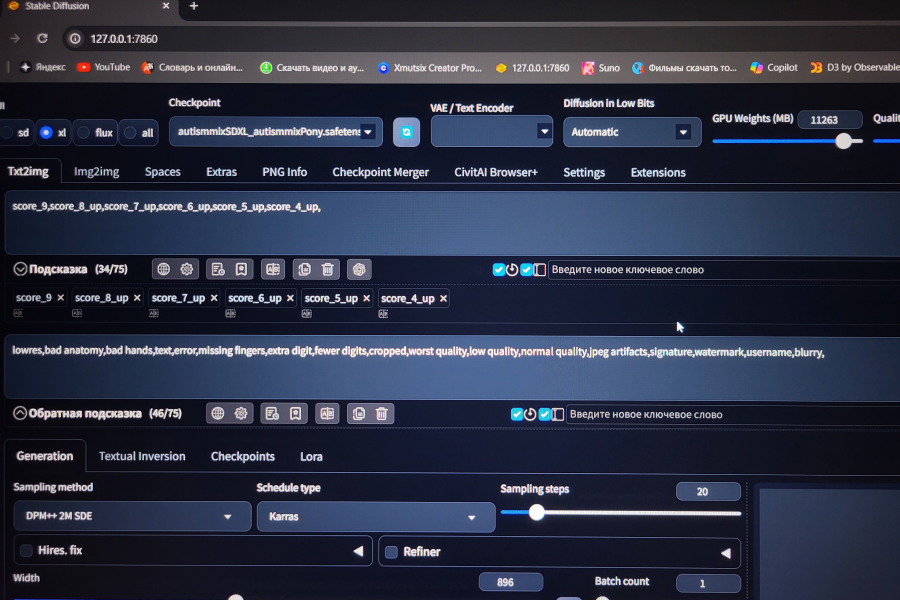Image resolution: width=900 pixels, height=600 pixels.
Task: Switch to the Img2img tab
Action: 96,172
